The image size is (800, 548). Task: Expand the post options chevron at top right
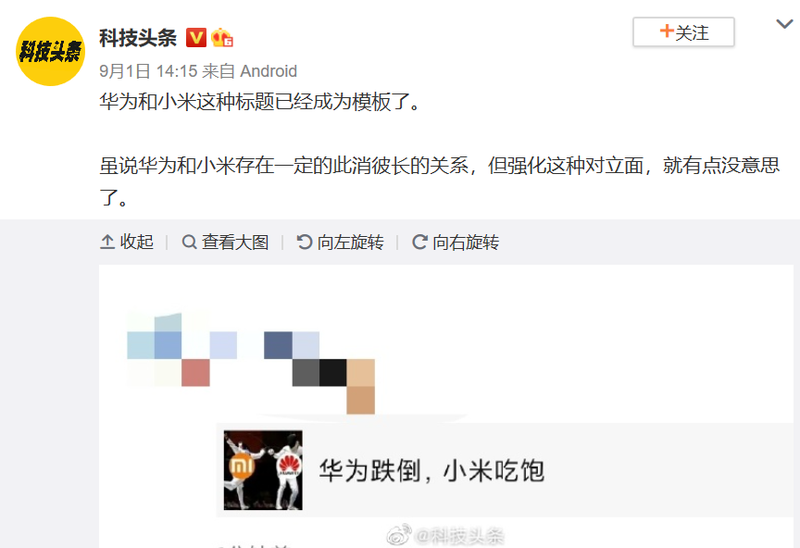(x=784, y=23)
